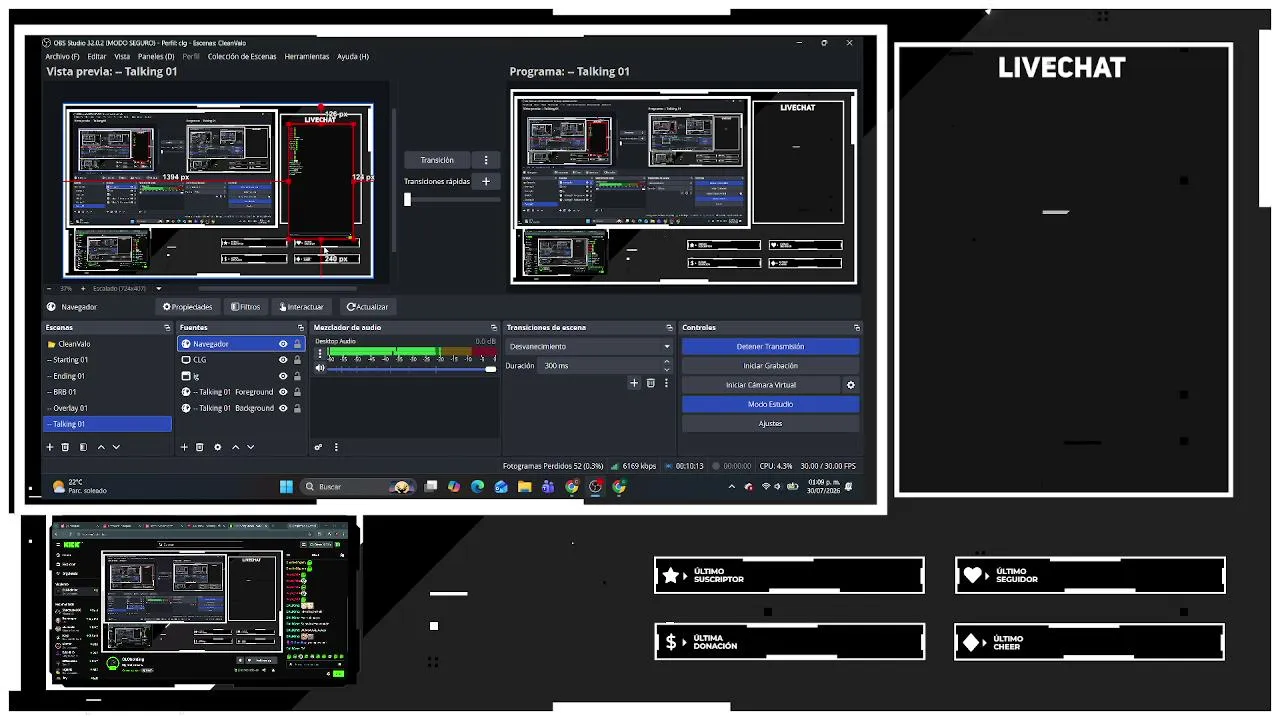Open the Editar menu
Image resolution: width=1280 pixels, height=720 pixels.
97,57
